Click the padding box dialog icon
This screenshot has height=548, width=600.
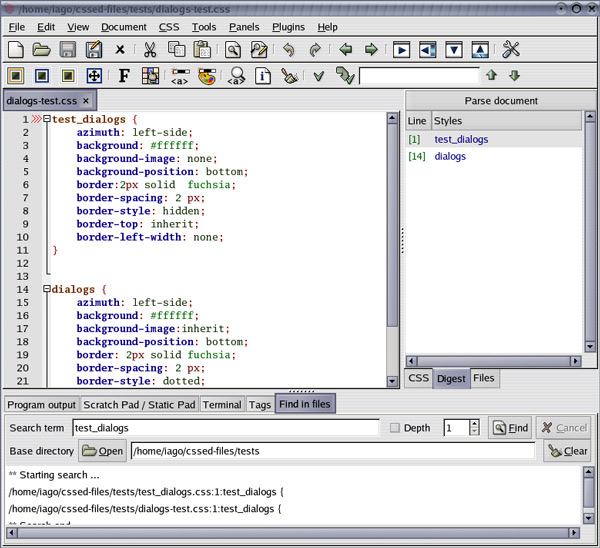(68, 76)
